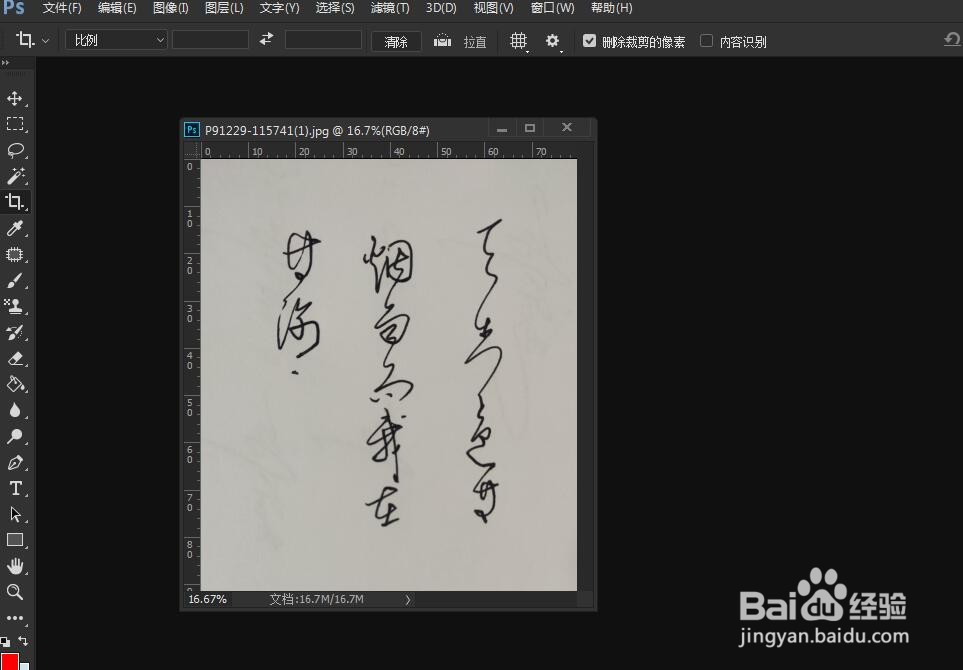
Task: Select the Clone Stamp tool
Action: pos(15,306)
